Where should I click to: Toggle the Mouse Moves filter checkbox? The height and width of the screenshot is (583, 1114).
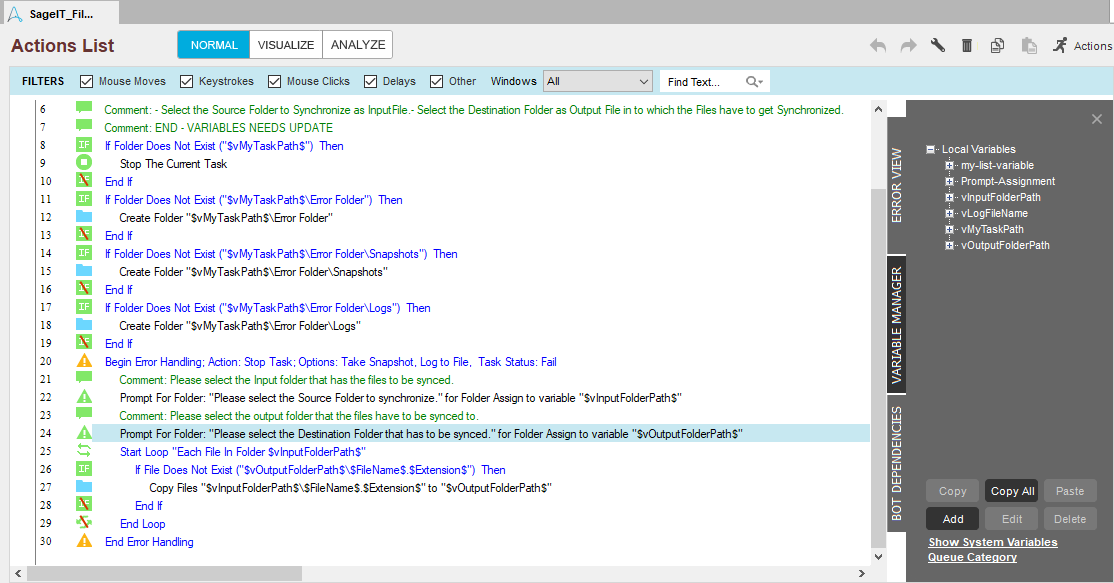[x=87, y=81]
